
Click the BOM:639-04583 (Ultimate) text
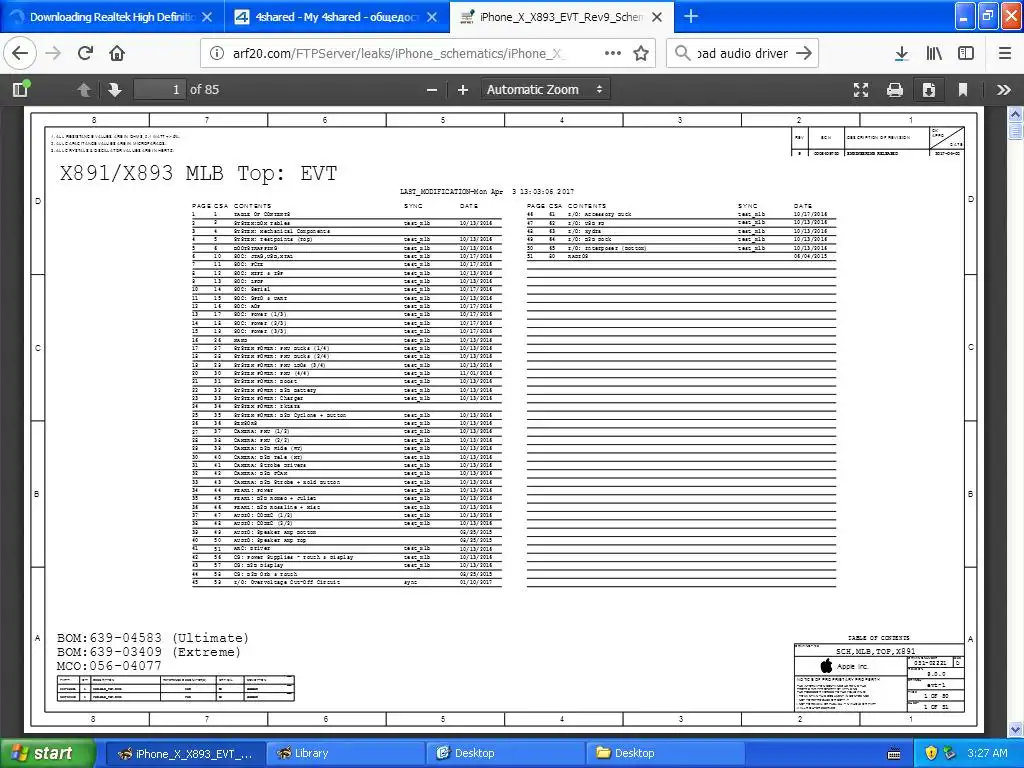click(153, 637)
